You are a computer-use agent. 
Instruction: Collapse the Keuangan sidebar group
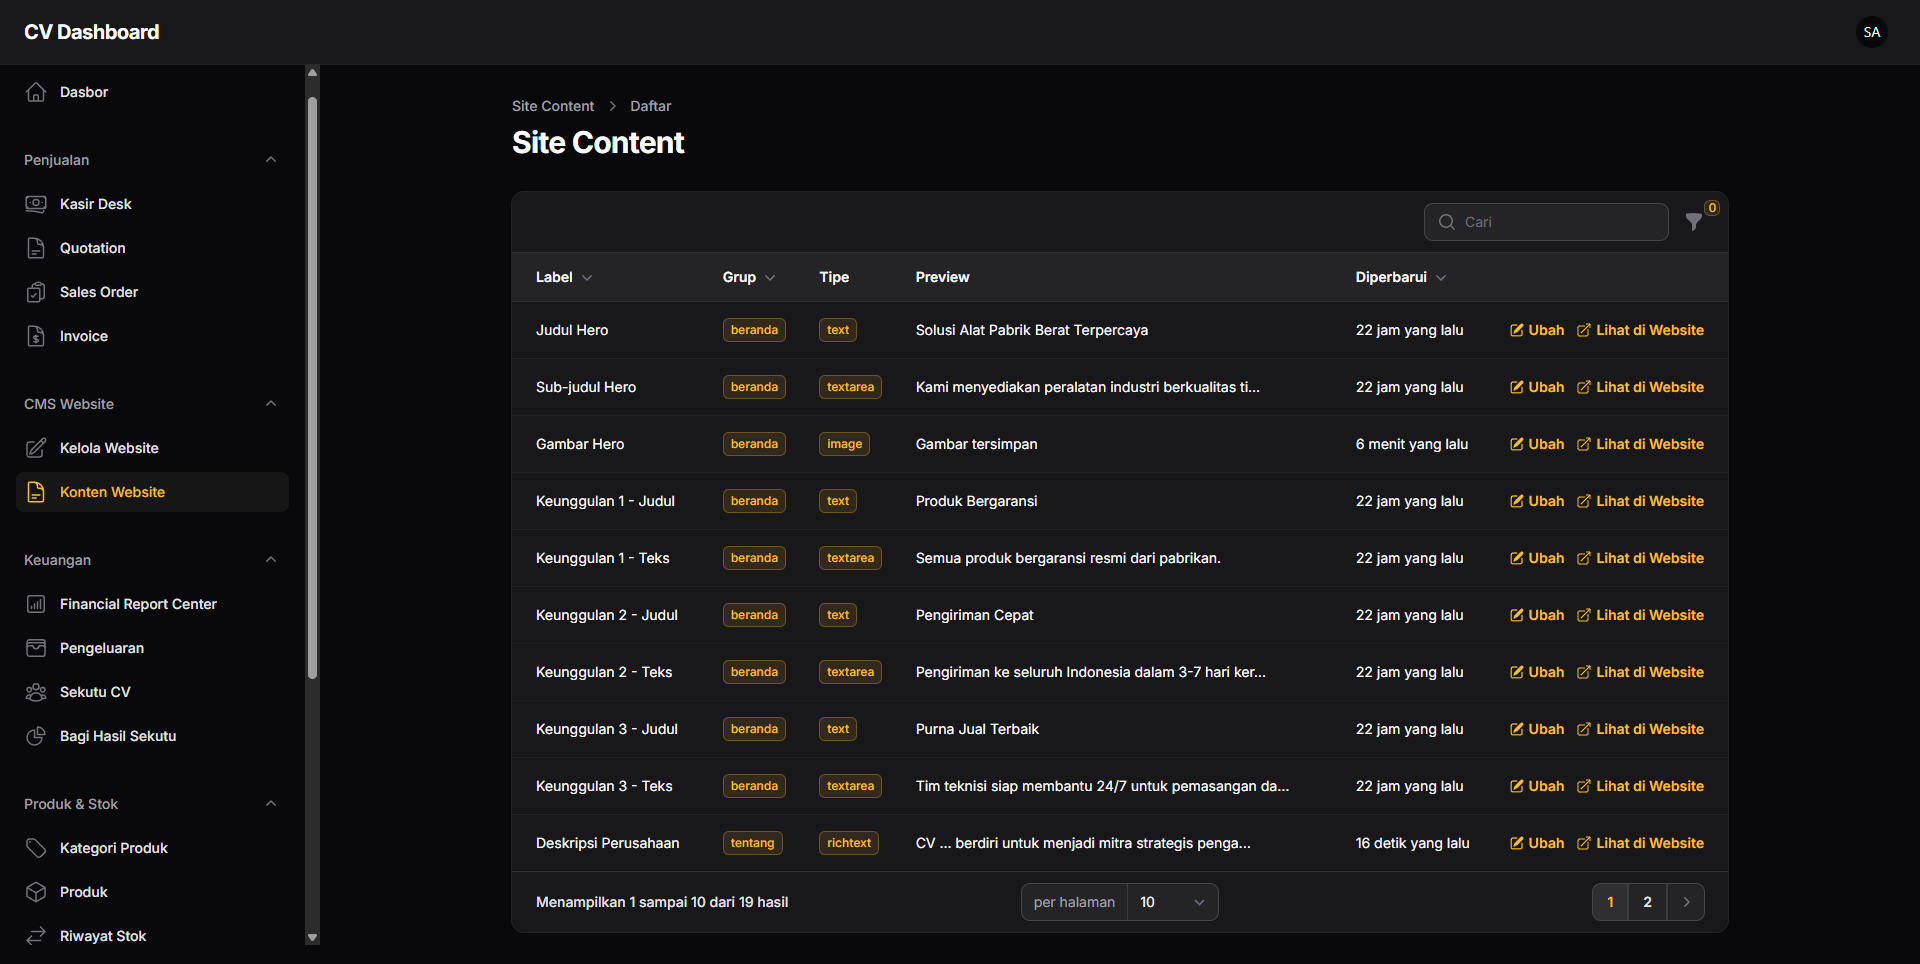(x=271, y=560)
